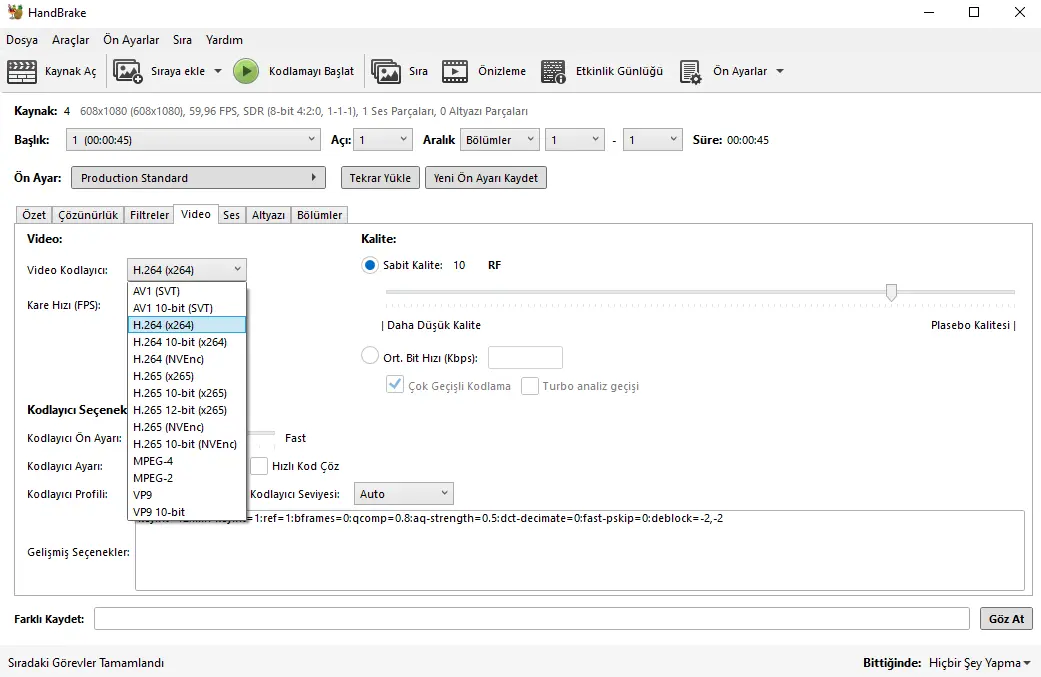Open the Başlık title dropdown
The image size is (1041, 677).
(194, 139)
